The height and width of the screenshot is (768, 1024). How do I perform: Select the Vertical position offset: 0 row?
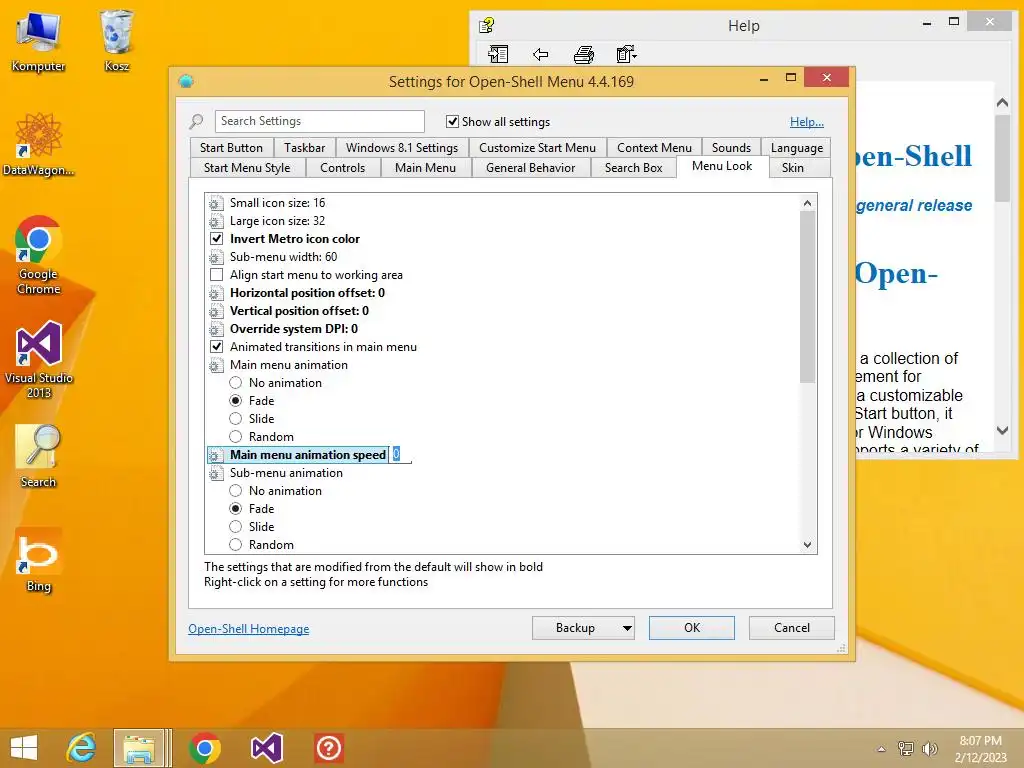point(299,311)
